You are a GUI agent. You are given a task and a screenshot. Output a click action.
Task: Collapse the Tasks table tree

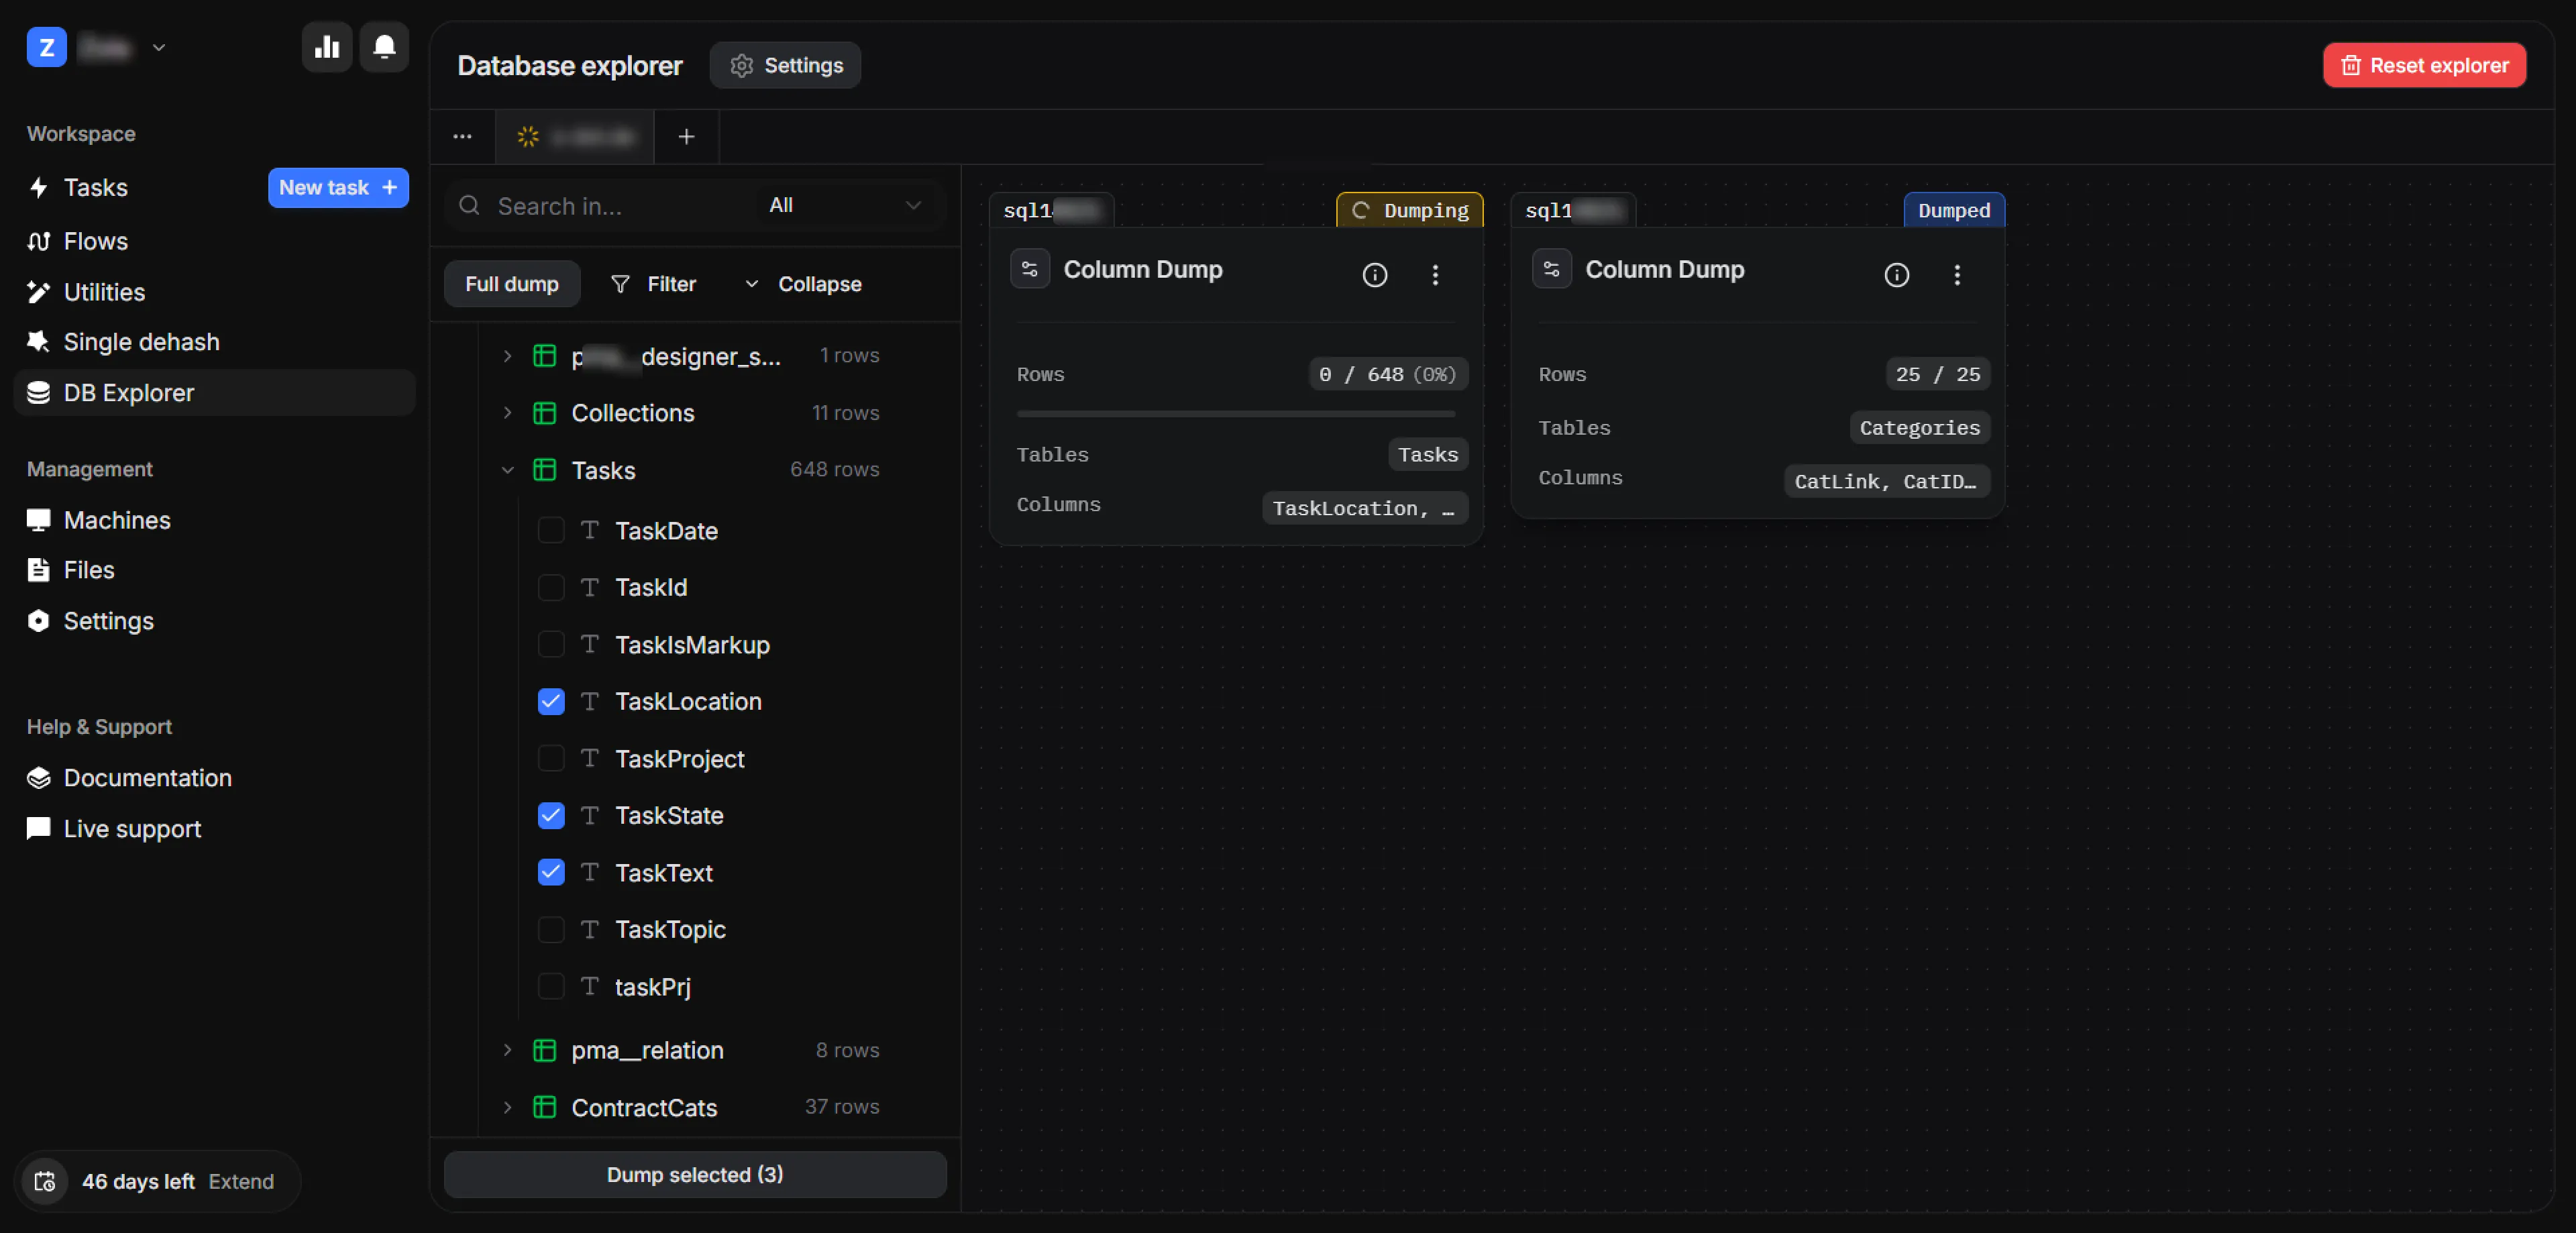click(x=508, y=469)
